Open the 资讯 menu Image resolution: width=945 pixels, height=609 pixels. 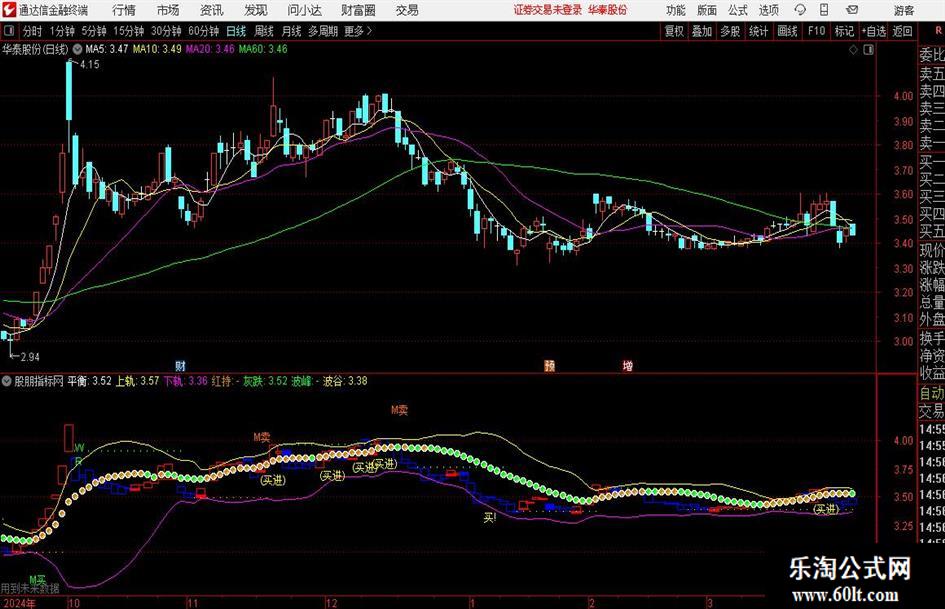212,10
